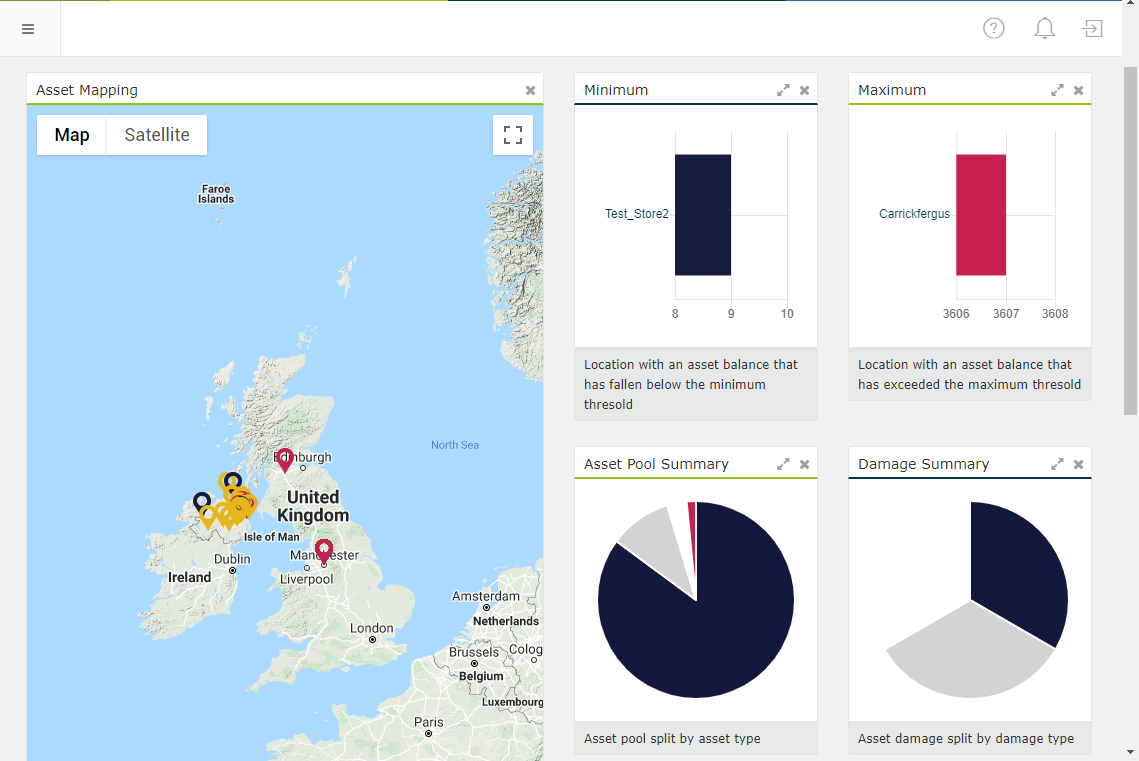Expand the Asset Pool Summary panel
This screenshot has height=761, width=1139.
coord(783,463)
